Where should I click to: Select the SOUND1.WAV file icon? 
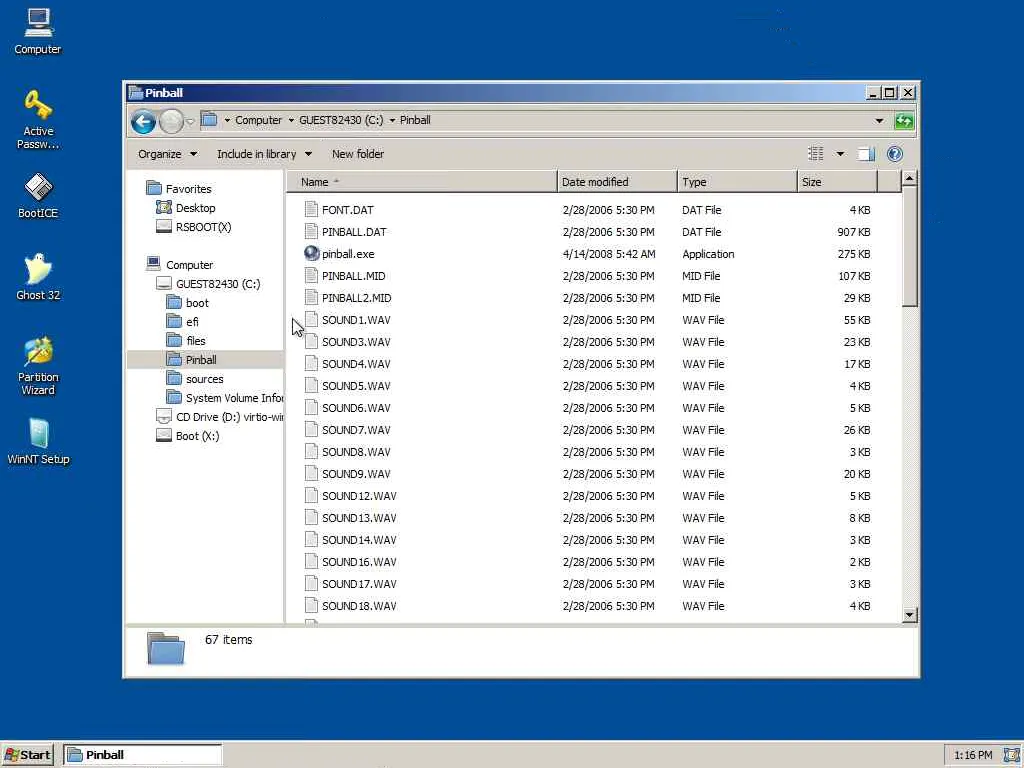tap(312, 320)
